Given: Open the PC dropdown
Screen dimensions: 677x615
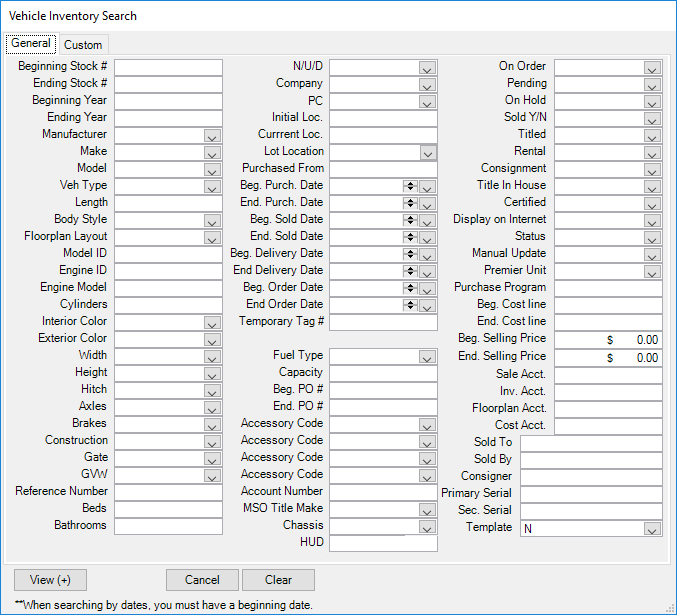Looking at the screenshot, I should pyautogui.click(x=427, y=102).
